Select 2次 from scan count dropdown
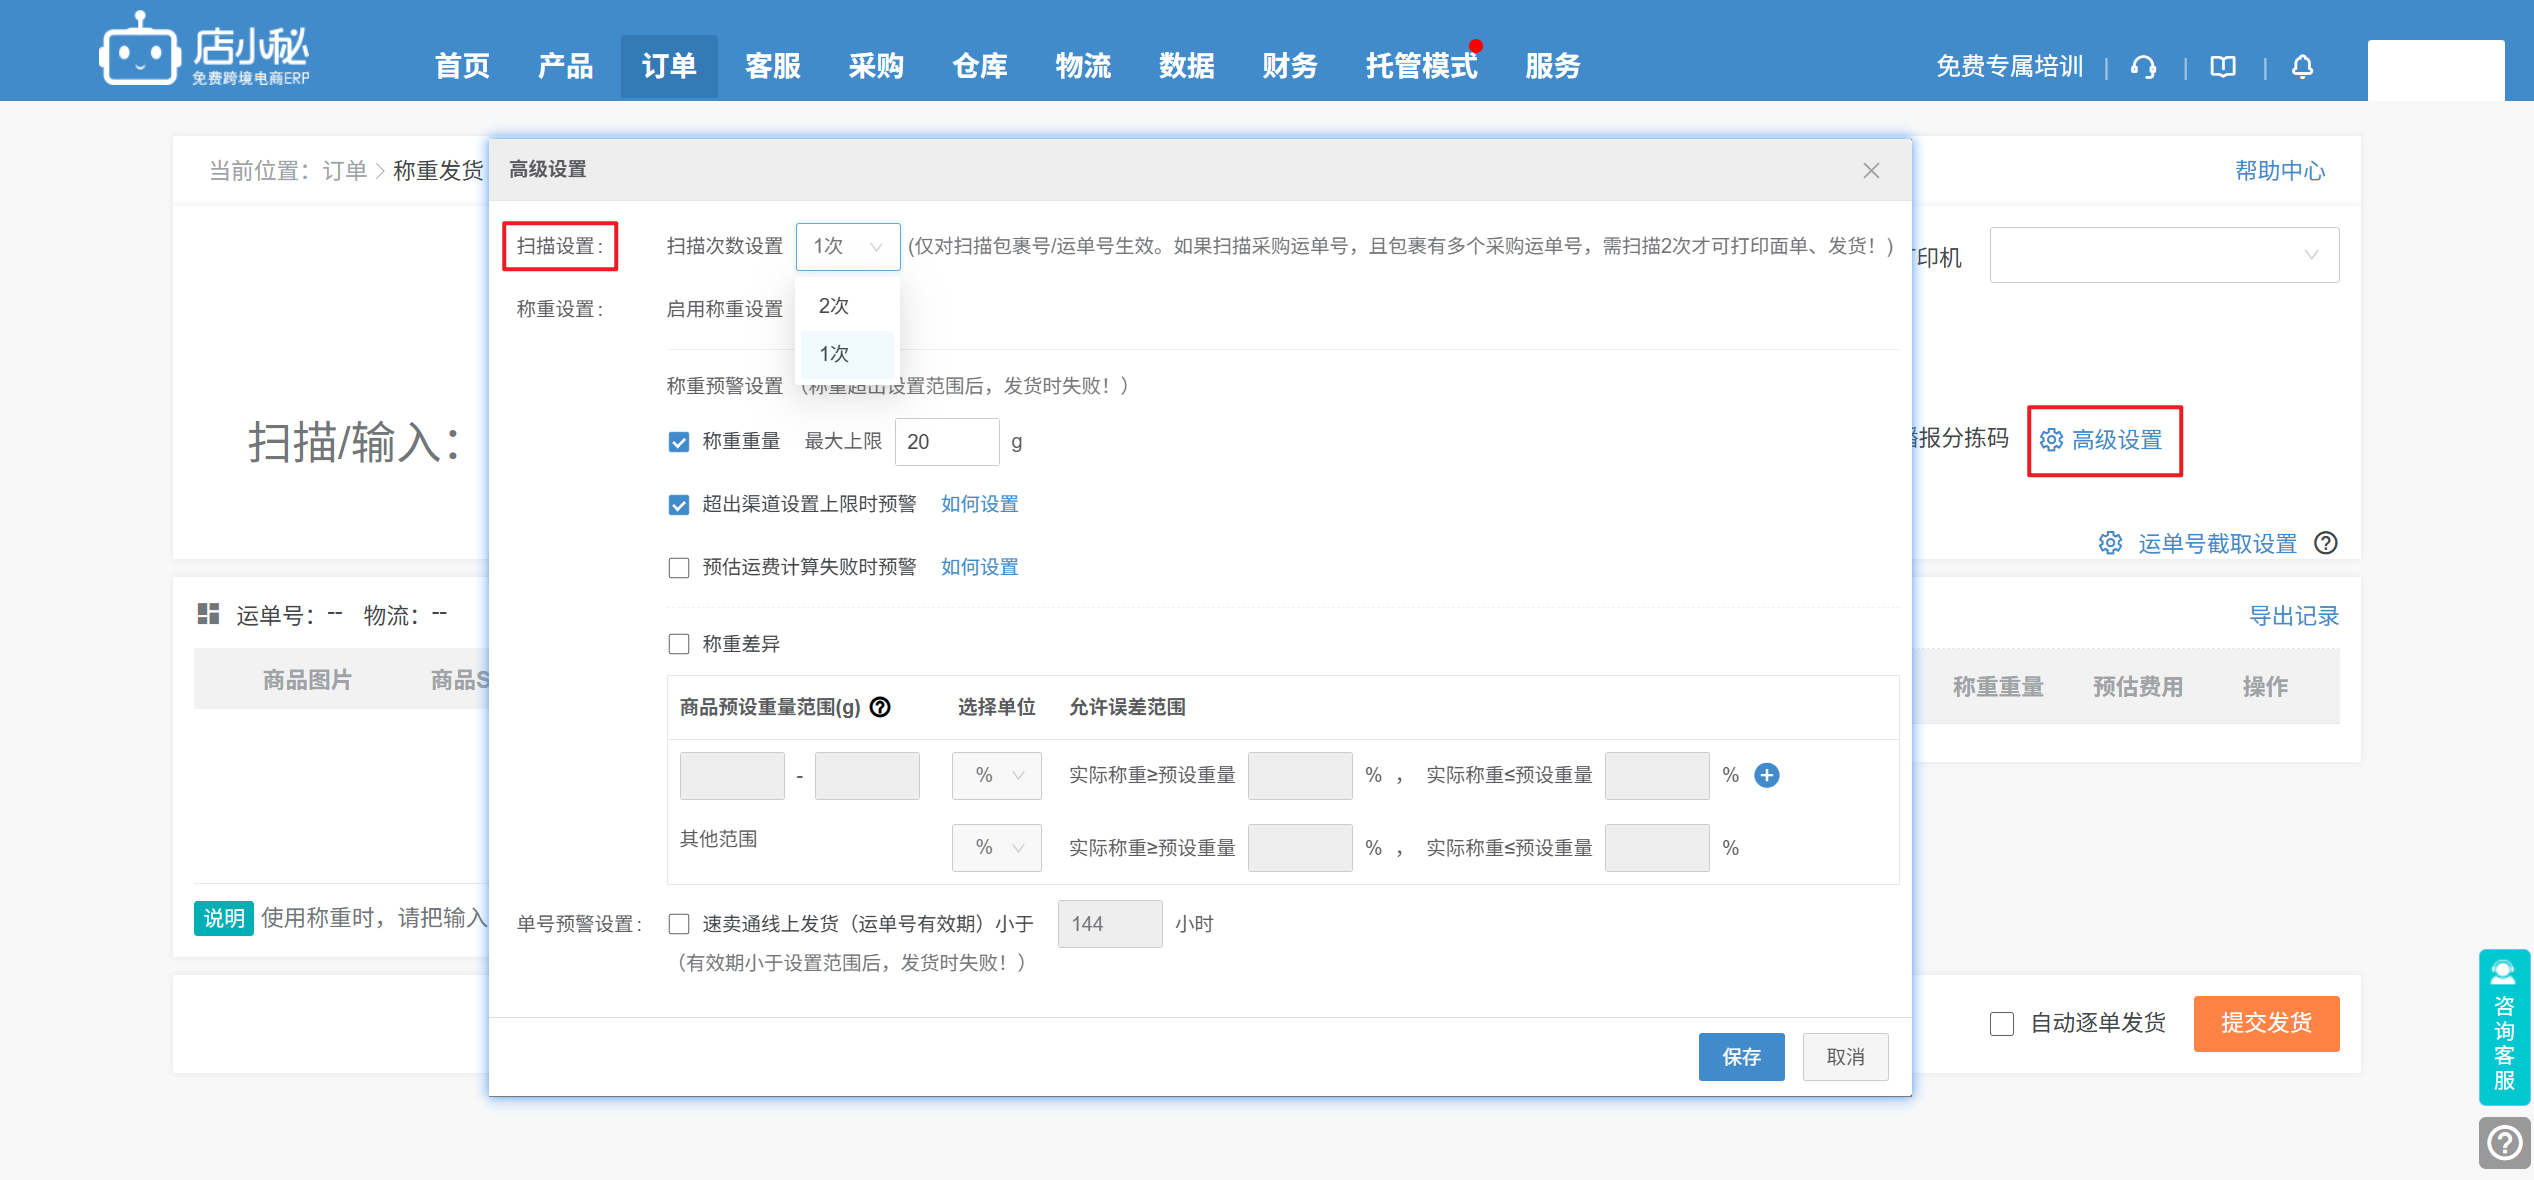 tap(834, 306)
